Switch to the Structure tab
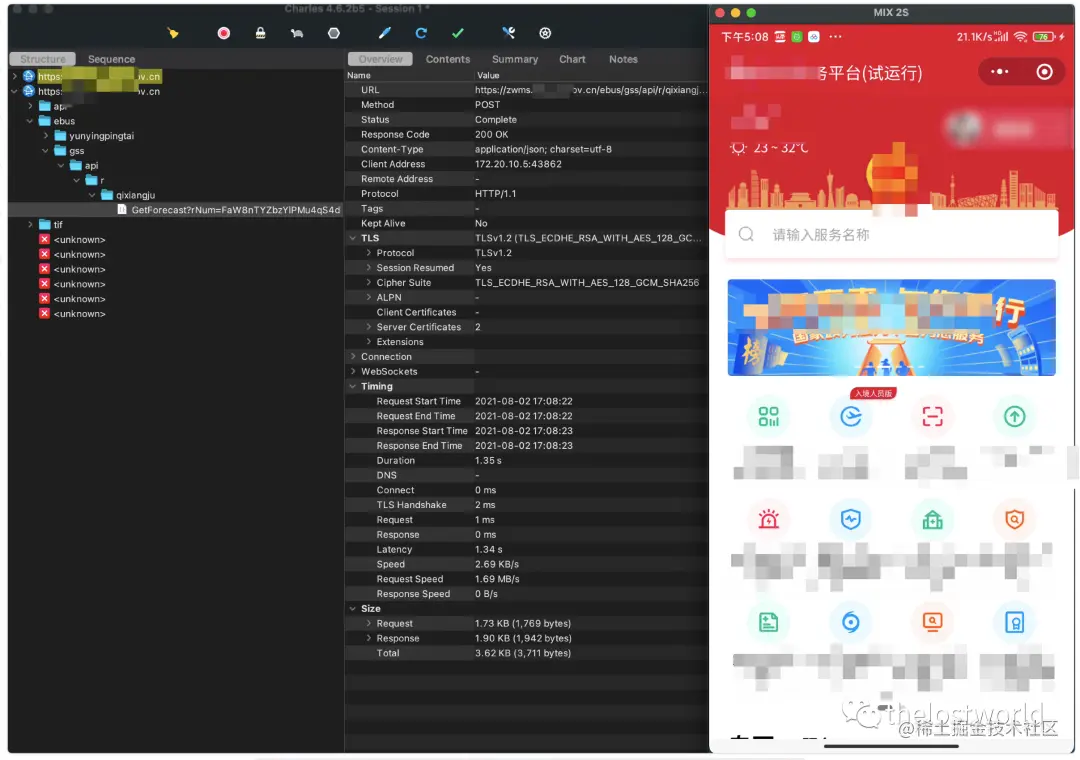 (43, 59)
